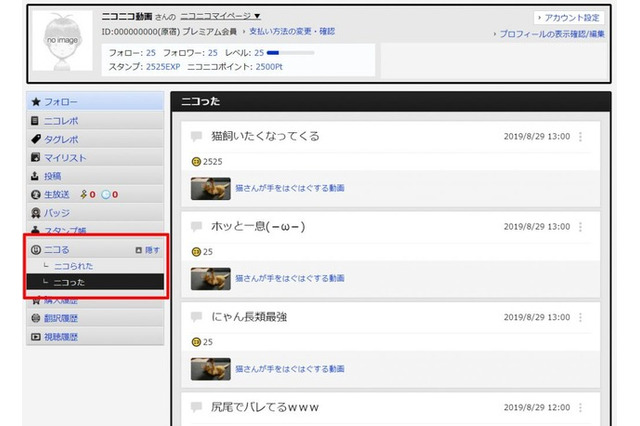Hide the ニコる submenu with 隠す
The image size is (640, 426).
pyautogui.click(x=148, y=250)
